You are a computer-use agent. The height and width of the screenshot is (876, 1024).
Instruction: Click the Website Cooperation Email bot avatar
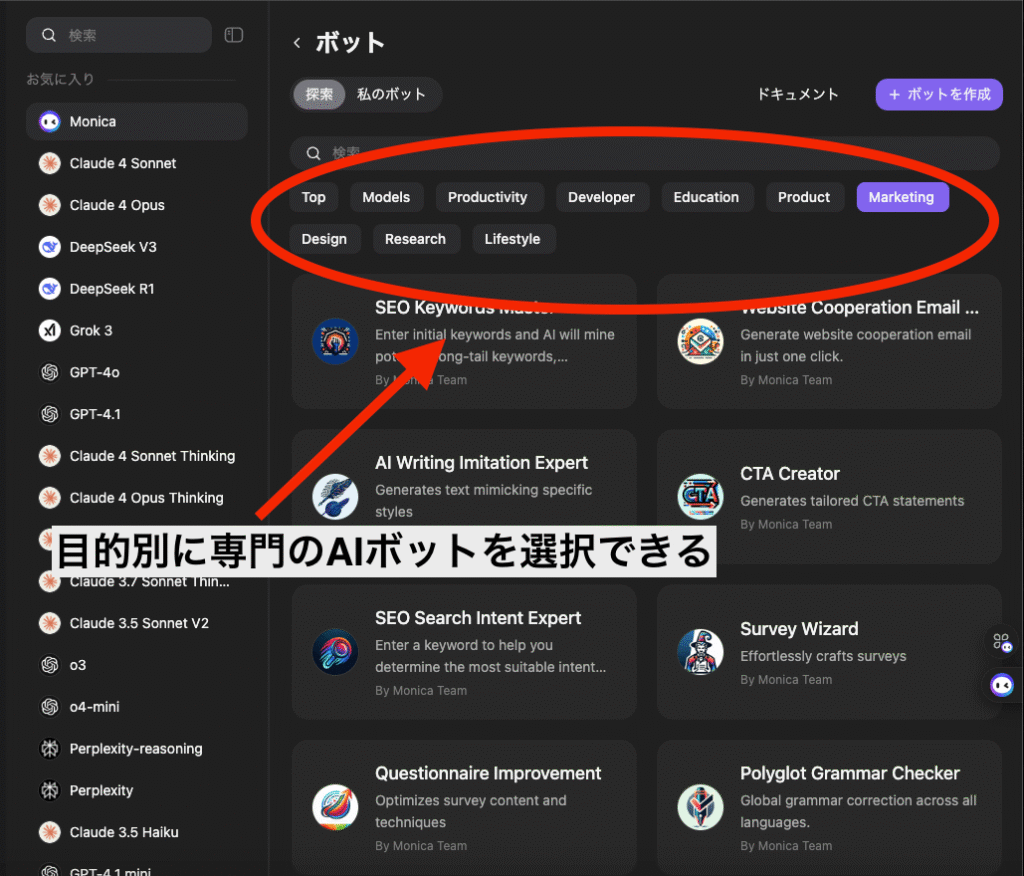[x=700, y=341]
